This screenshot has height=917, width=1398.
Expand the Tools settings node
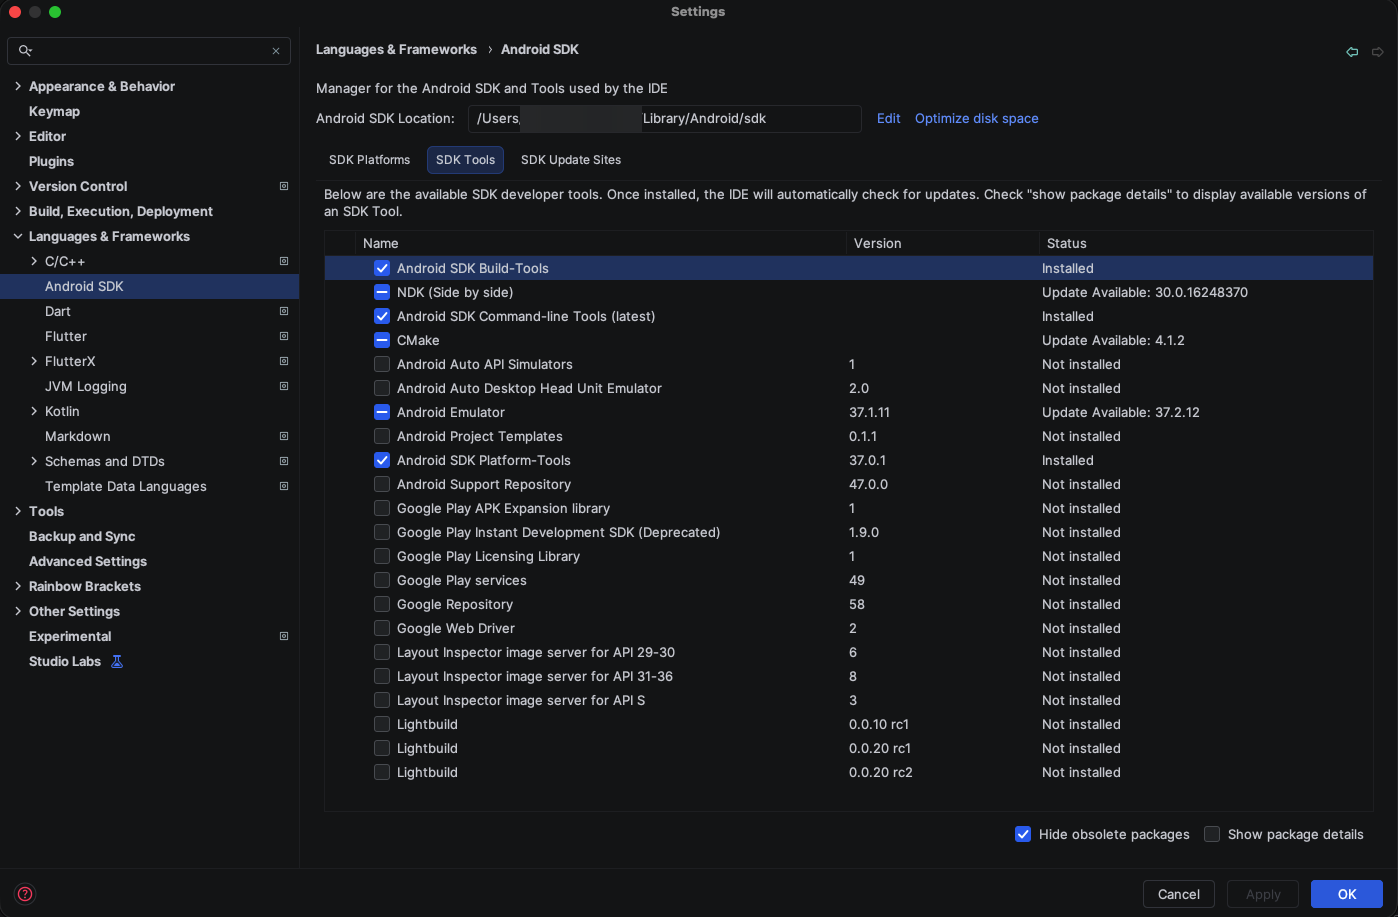click(18, 511)
